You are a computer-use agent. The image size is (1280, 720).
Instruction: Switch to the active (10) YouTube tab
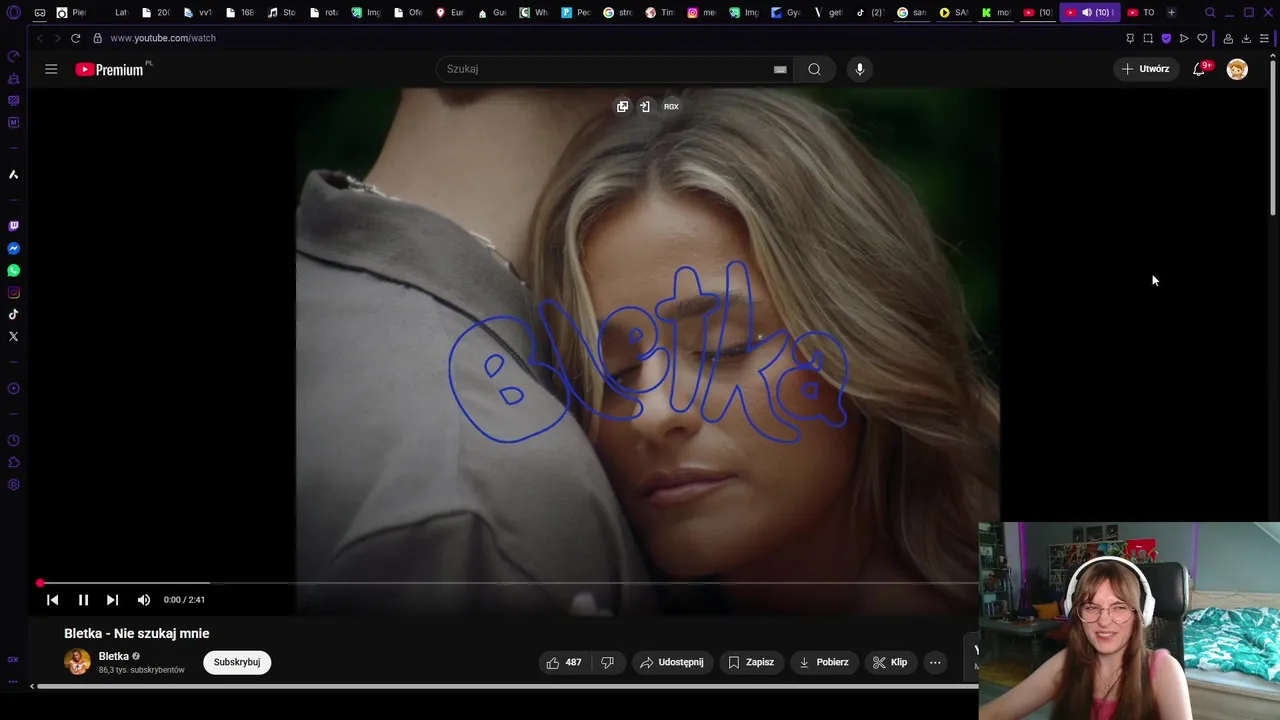tap(1090, 13)
